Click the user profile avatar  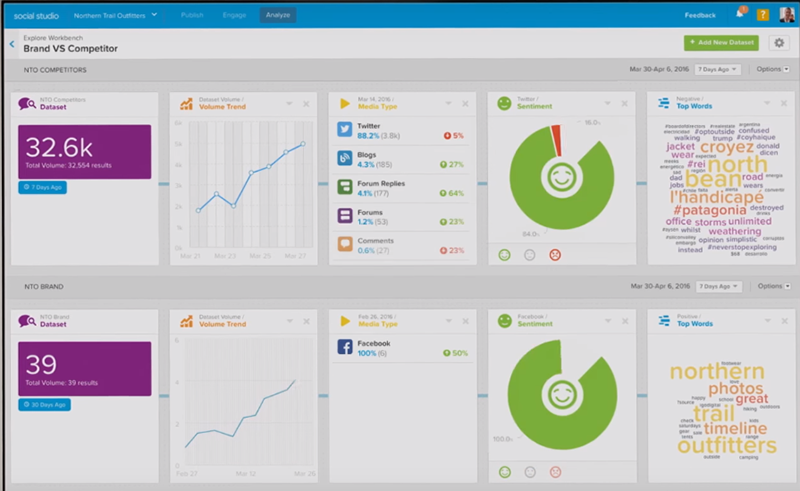pyautogui.click(x=786, y=15)
